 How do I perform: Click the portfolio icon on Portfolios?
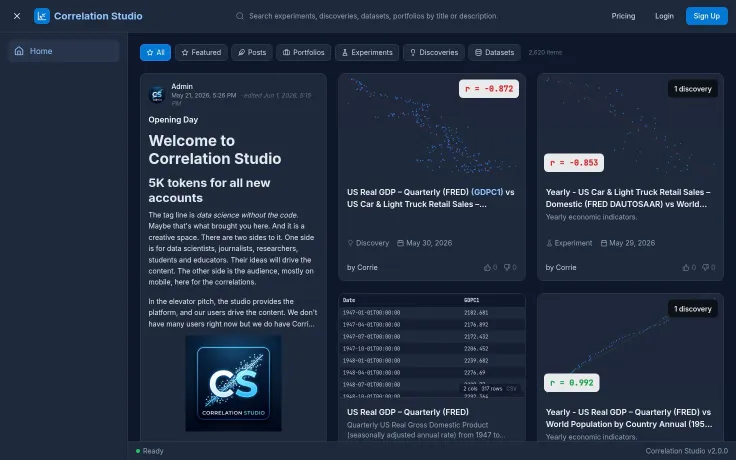(286, 53)
